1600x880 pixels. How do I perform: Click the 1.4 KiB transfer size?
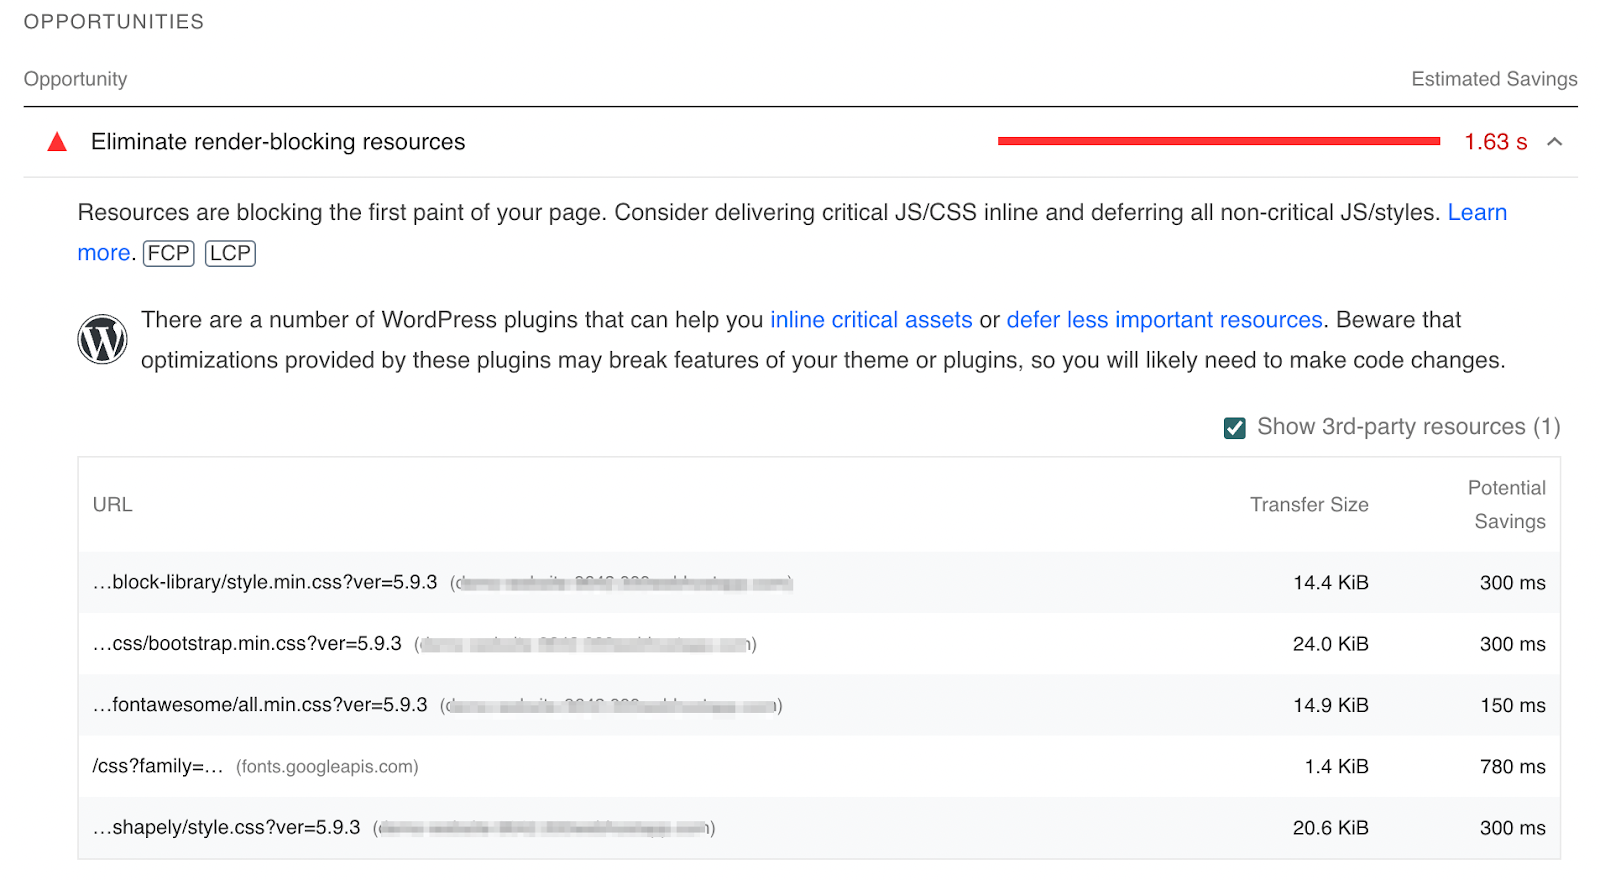click(1336, 766)
